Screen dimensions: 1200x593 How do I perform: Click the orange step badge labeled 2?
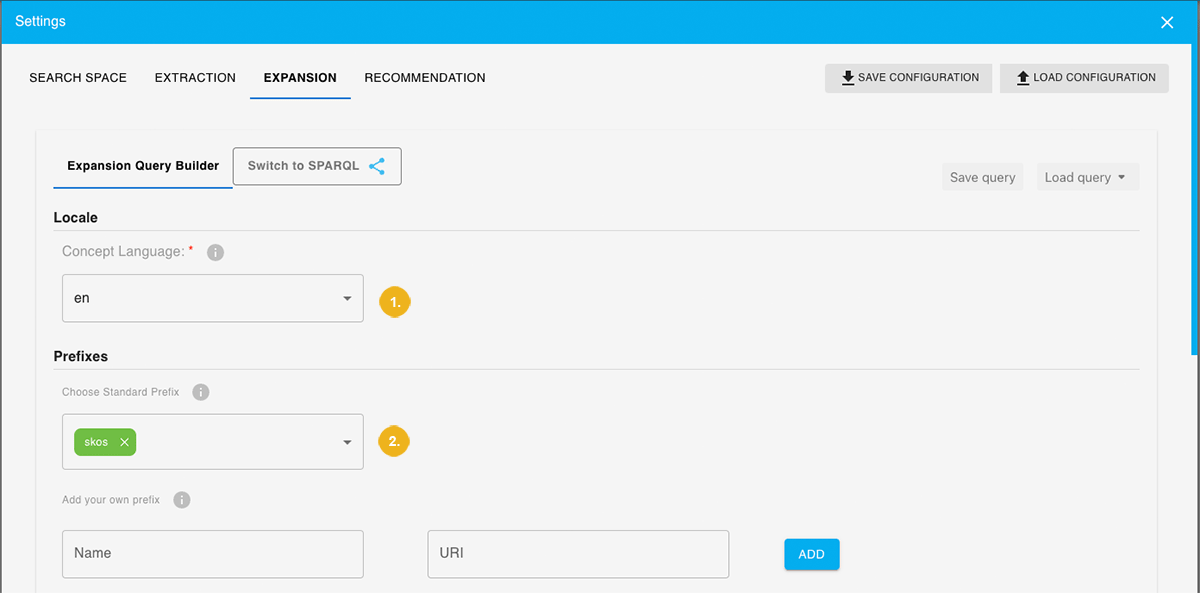[x=395, y=441]
